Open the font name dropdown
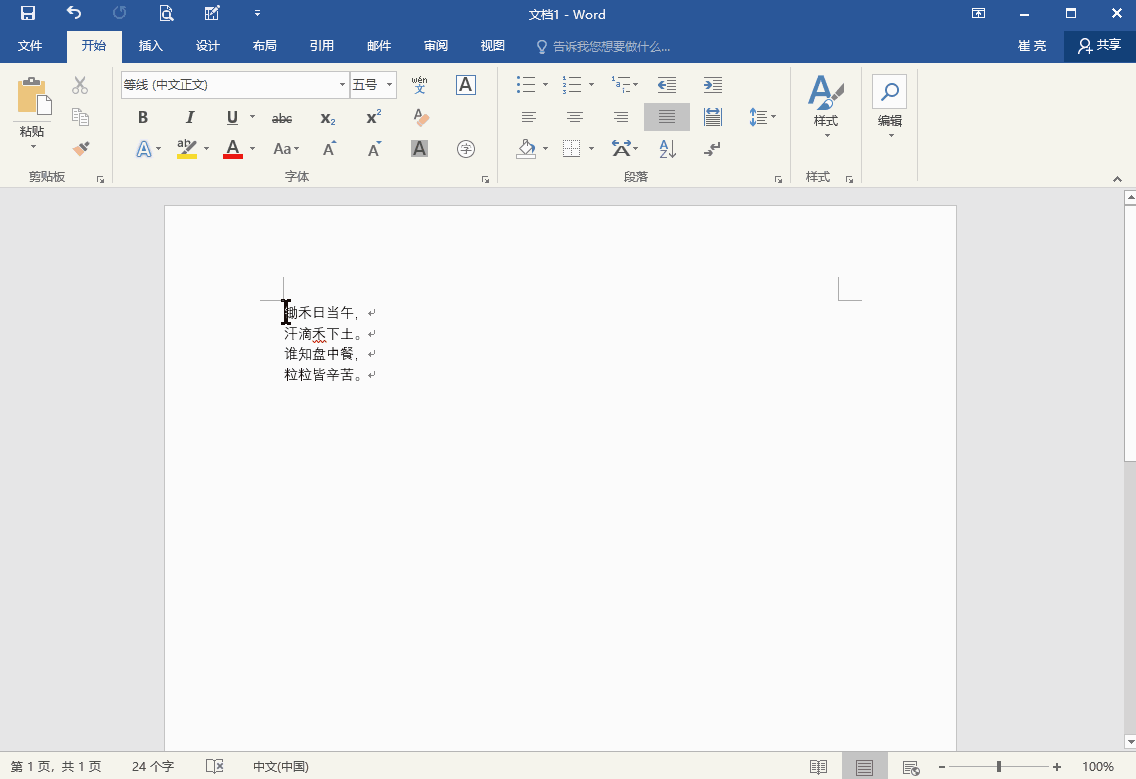The height and width of the screenshot is (779, 1136). (342, 85)
